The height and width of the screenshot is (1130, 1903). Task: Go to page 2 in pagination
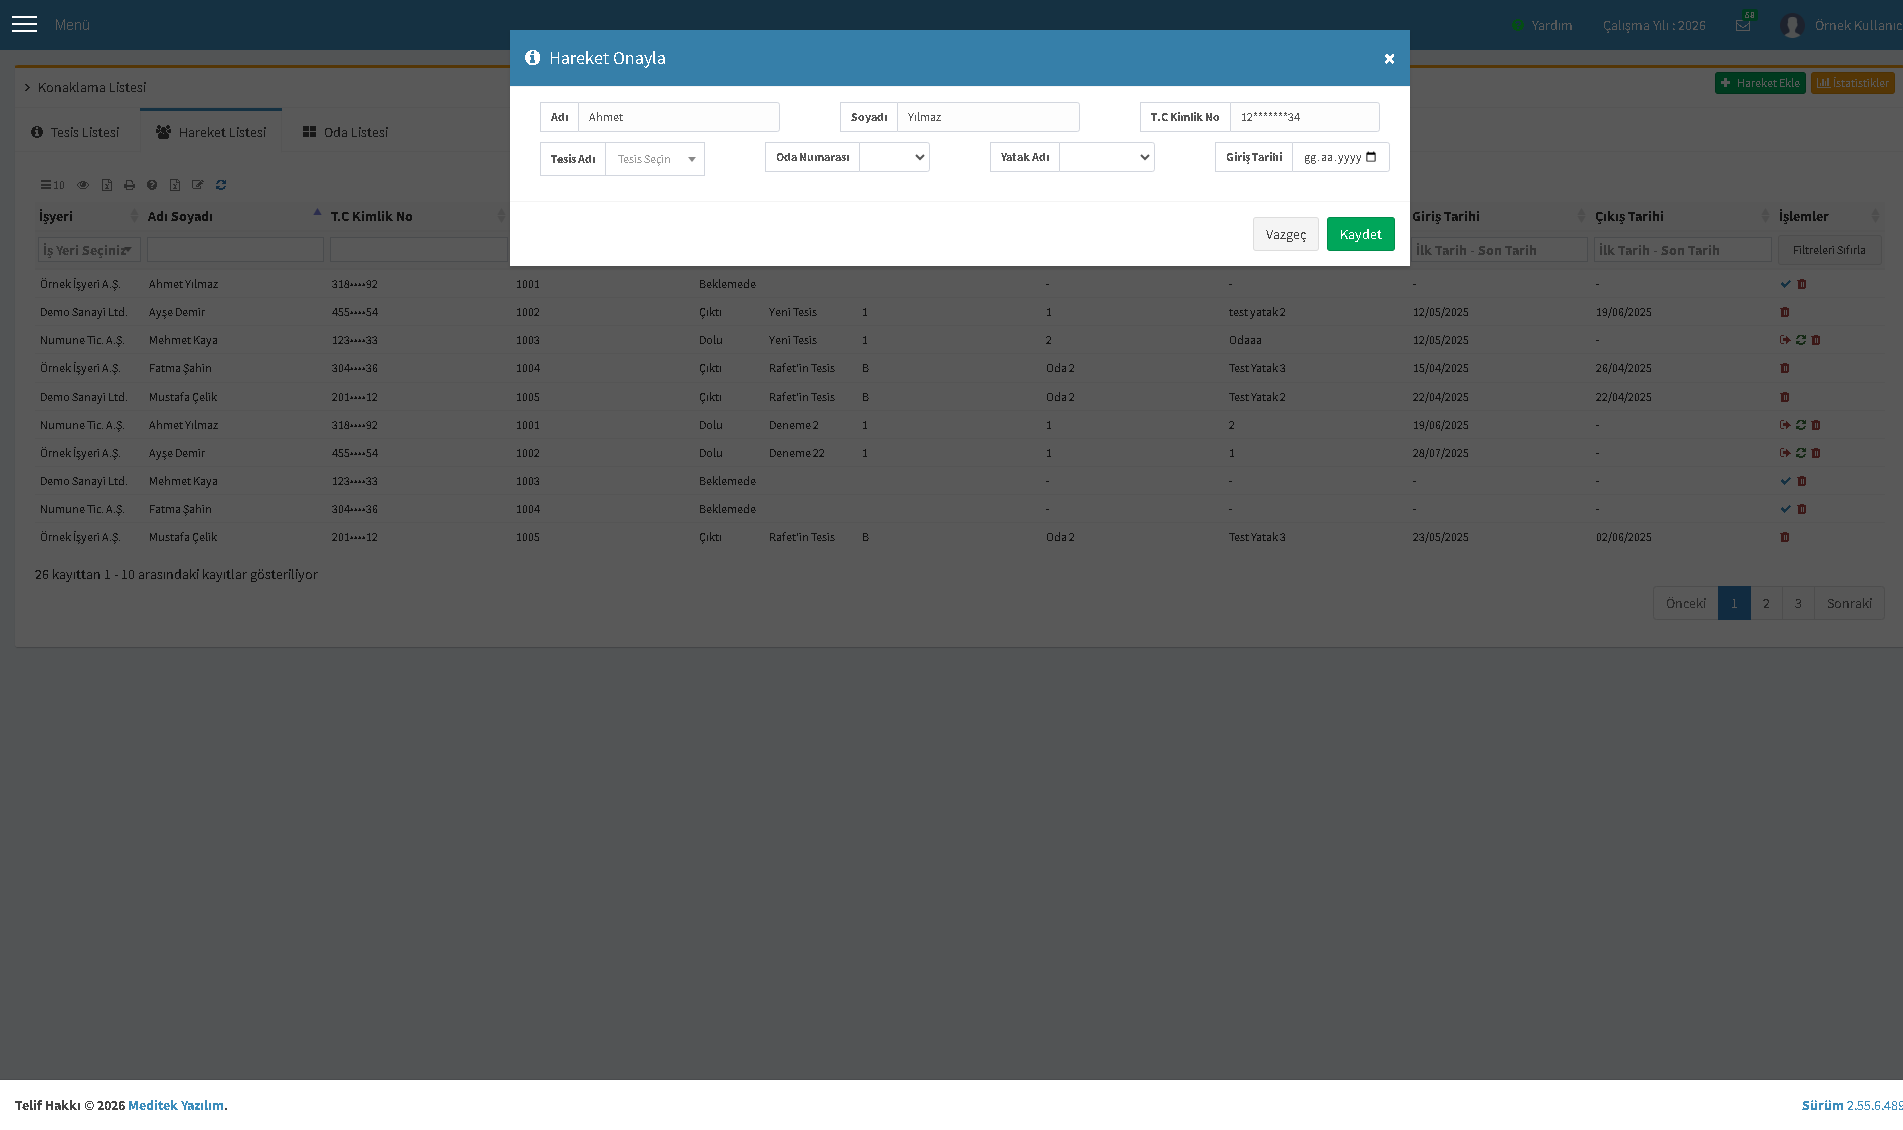pos(1766,603)
